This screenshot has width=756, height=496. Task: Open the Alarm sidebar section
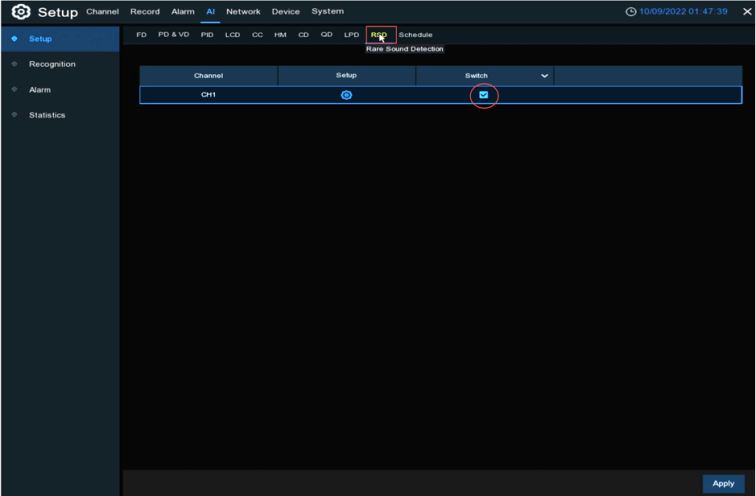(x=40, y=90)
